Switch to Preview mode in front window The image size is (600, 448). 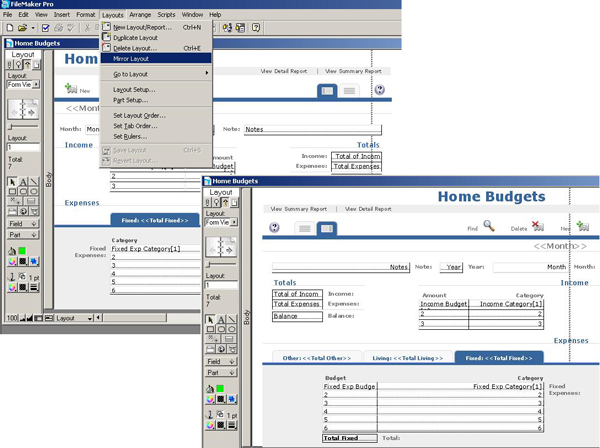tap(234, 203)
